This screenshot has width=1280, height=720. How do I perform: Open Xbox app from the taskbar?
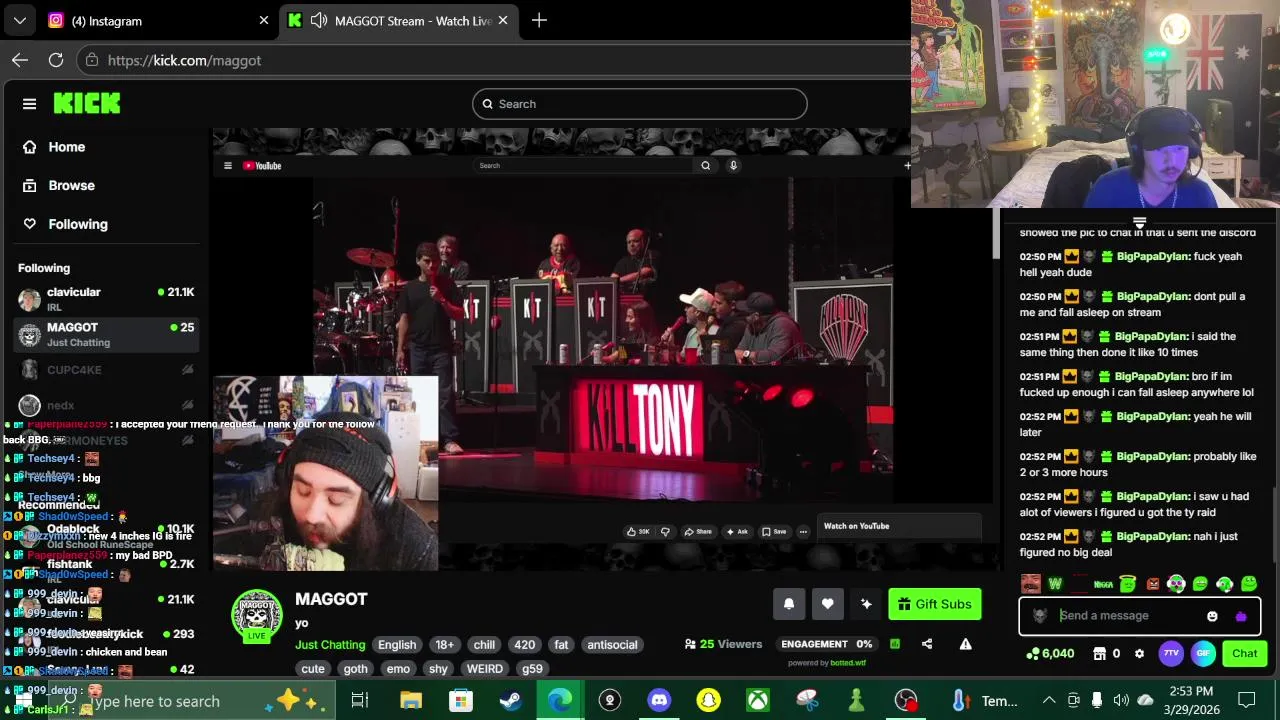757,700
